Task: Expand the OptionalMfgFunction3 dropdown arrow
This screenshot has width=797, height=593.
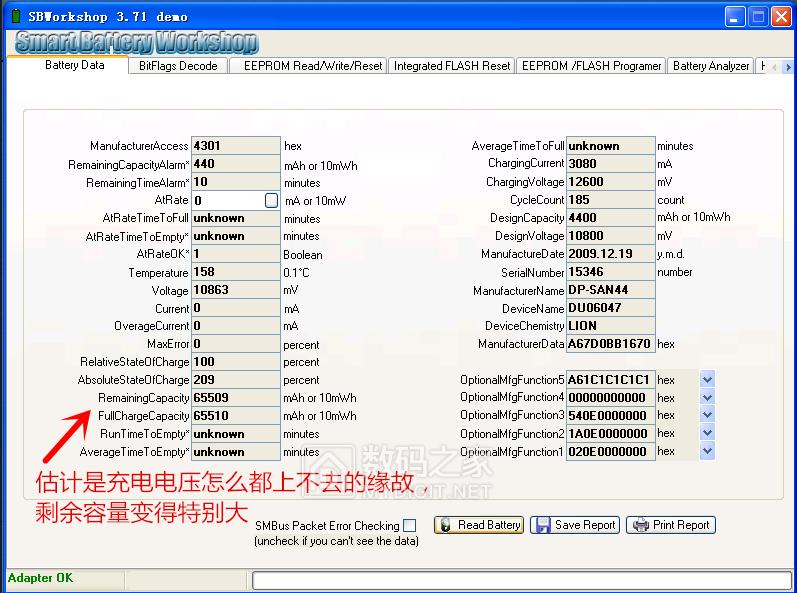Action: (x=707, y=415)
